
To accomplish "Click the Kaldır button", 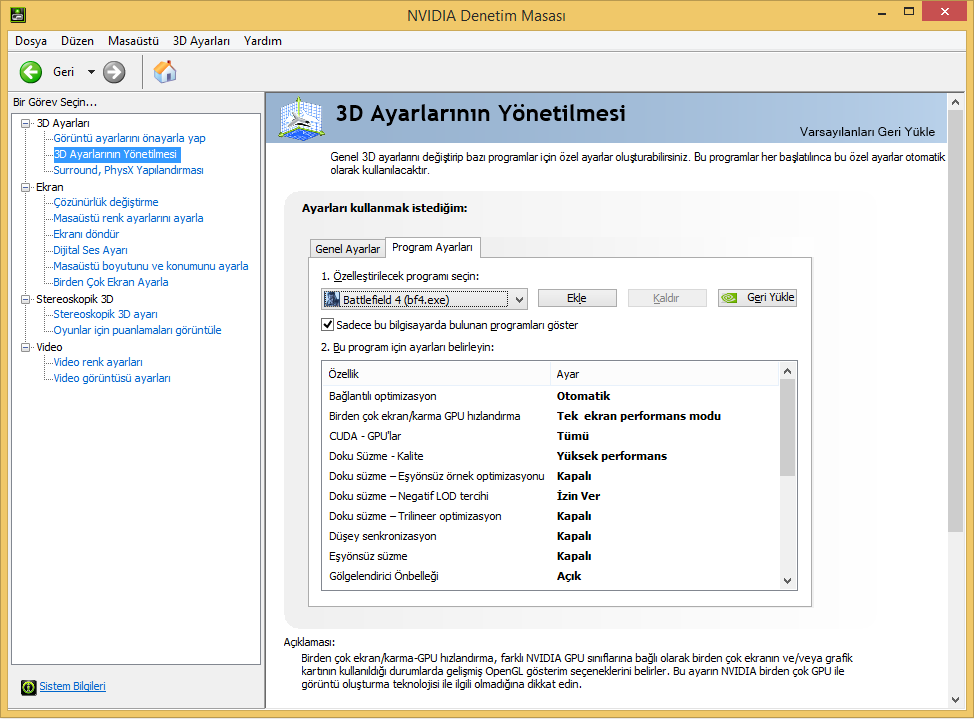I will coord(667,298).
